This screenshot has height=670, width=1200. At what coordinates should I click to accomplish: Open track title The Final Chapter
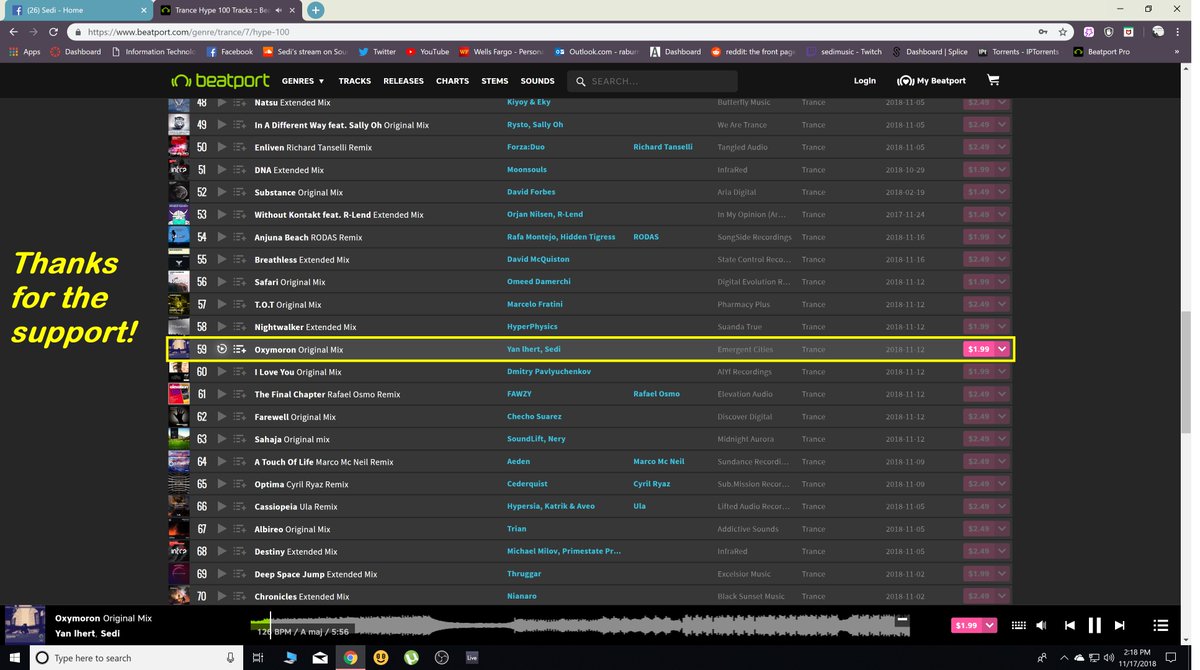pyautogui.click(x=289, y=395)
